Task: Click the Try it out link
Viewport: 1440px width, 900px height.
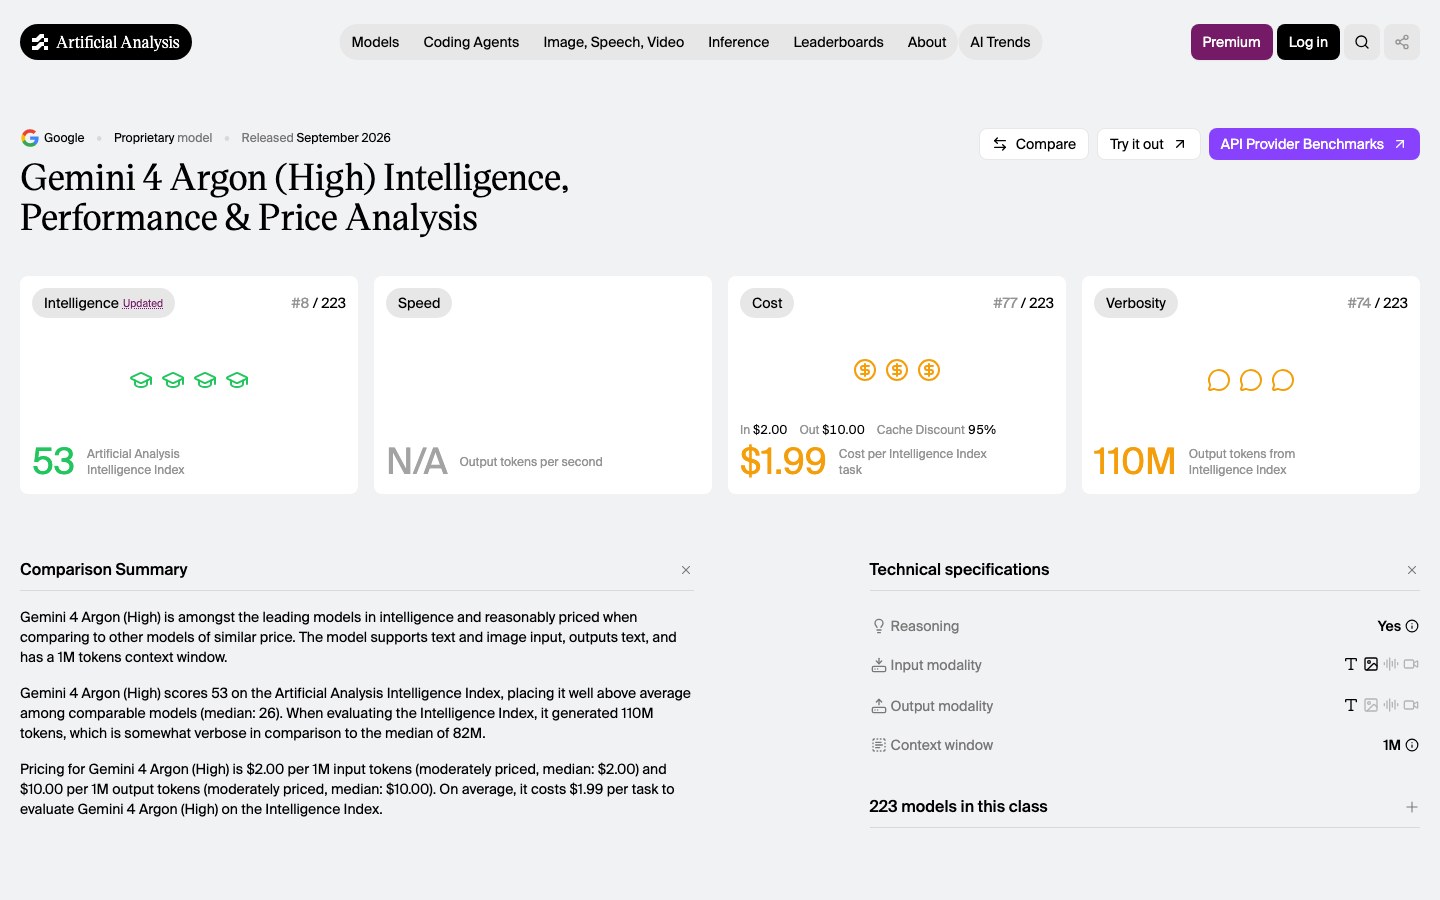Action: [x=1148, y=144]
